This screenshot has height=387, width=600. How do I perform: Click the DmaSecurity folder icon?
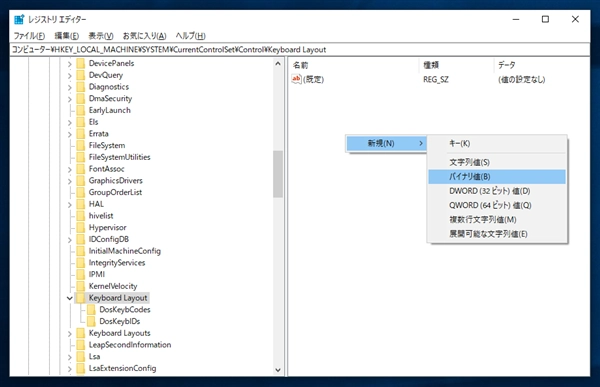coord(80,99)
